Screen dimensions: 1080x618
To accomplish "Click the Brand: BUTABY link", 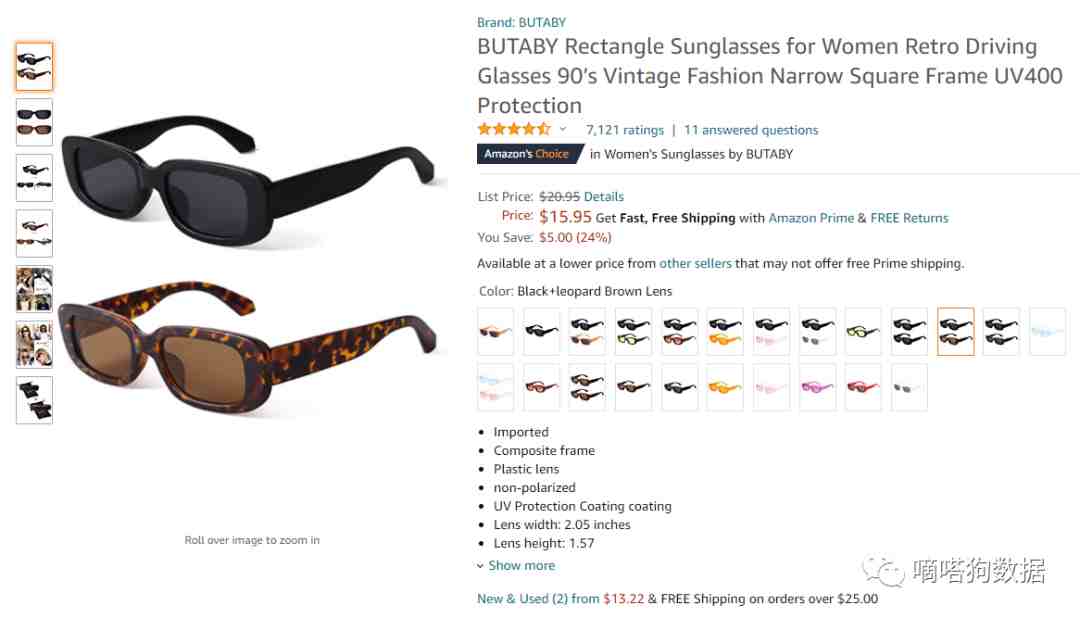I will (521, 23).
